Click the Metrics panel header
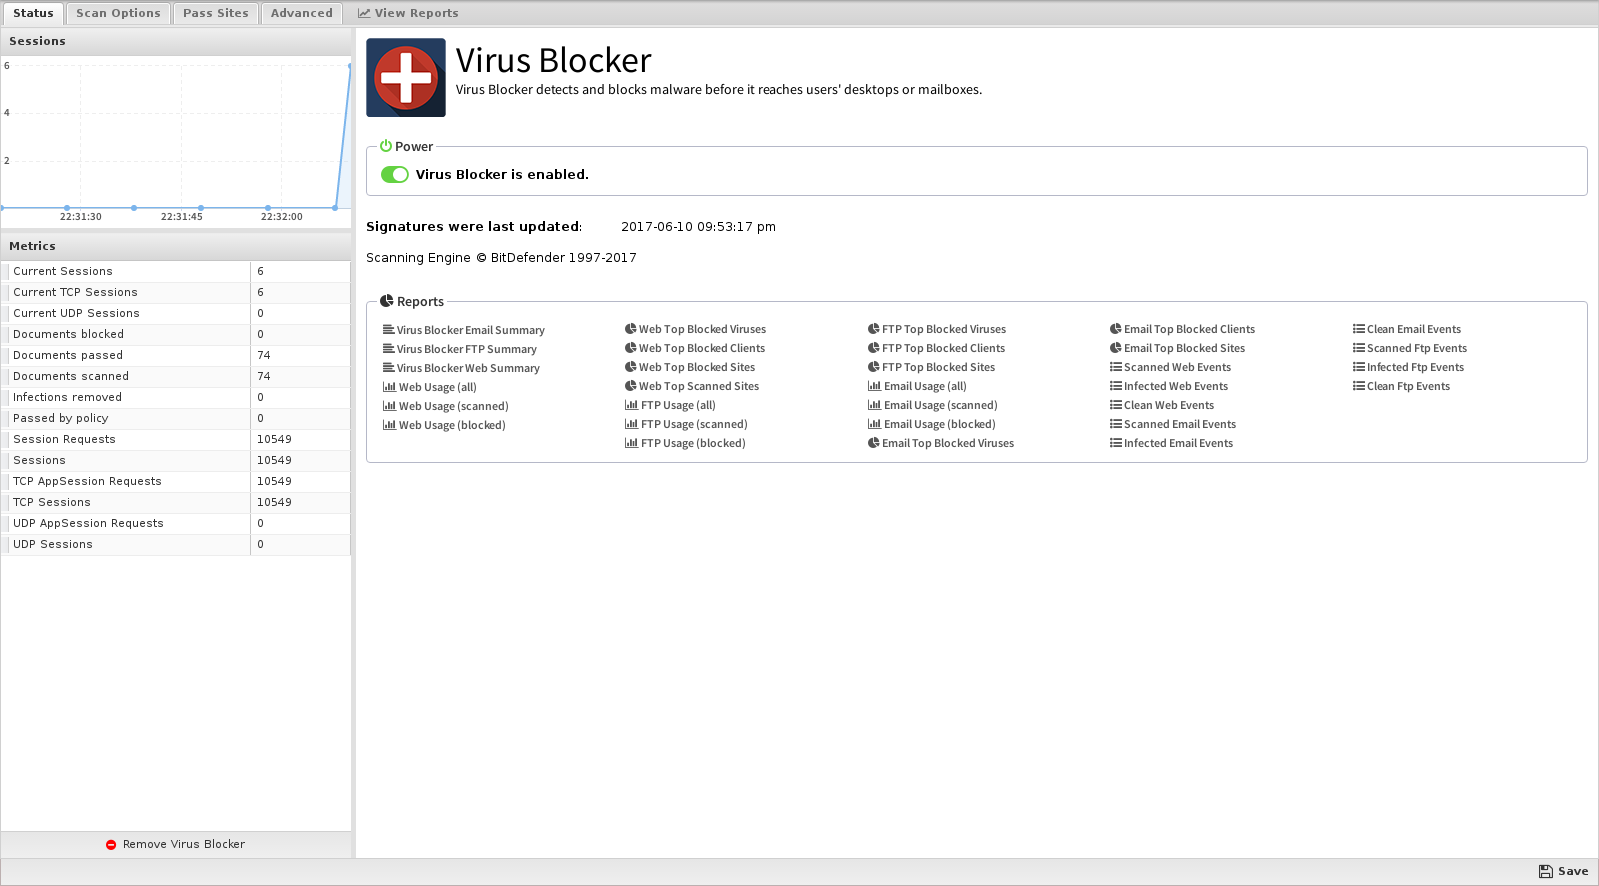Viewport: 1599px width, 886px height. [x=176, y=246]
